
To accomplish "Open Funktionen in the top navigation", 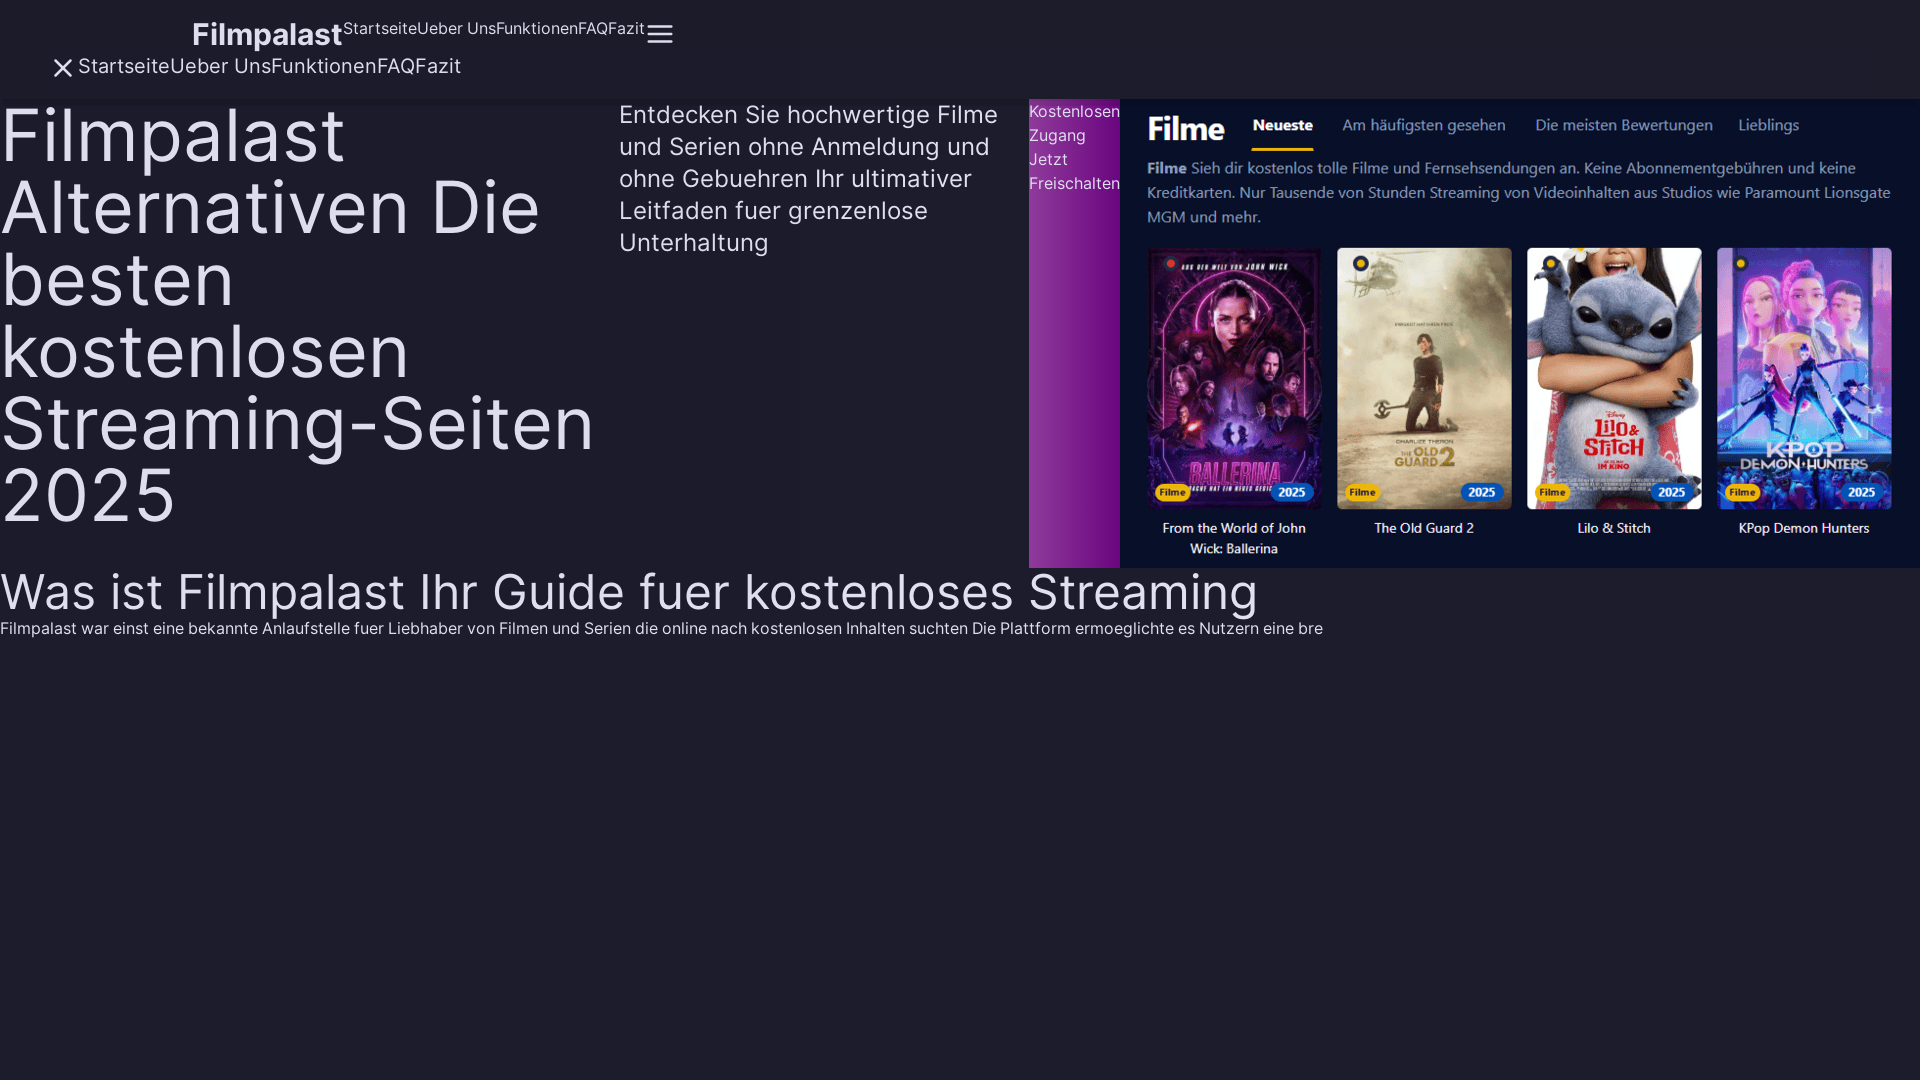I will (537, 29).
